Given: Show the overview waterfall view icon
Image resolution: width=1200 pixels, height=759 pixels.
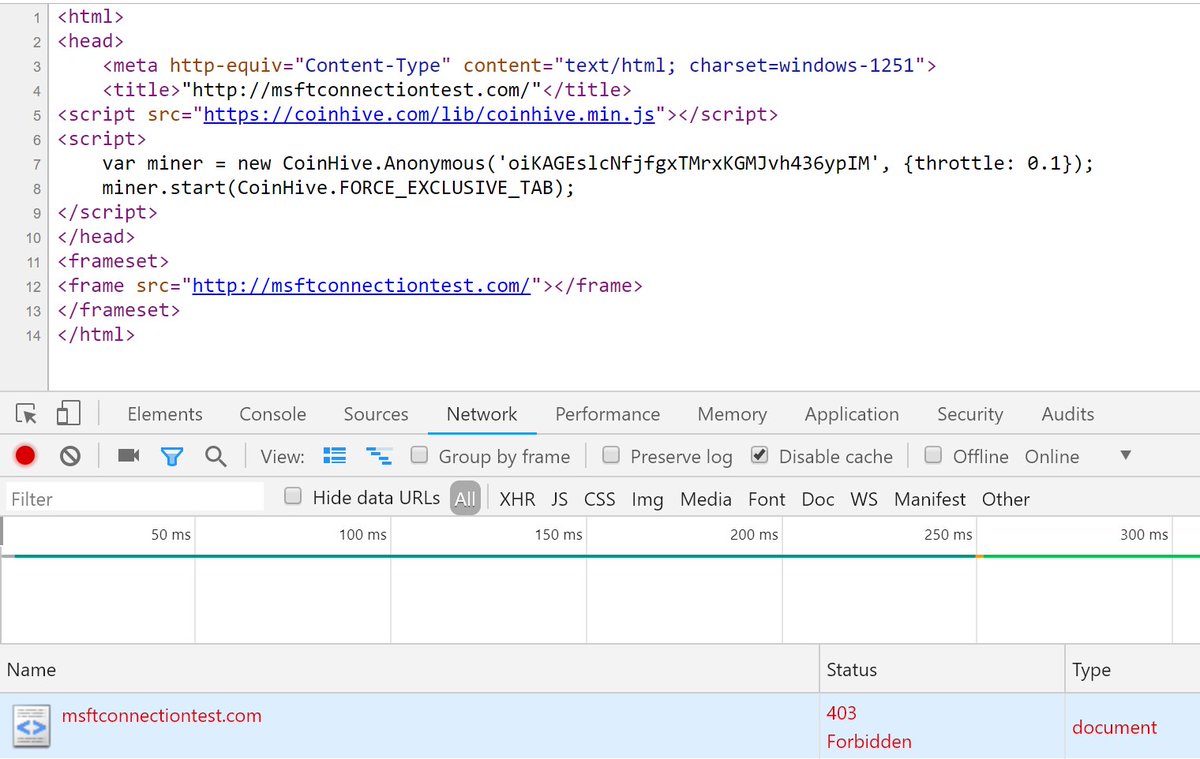Looking at the screenshot, I should click(x=378, y=456).
